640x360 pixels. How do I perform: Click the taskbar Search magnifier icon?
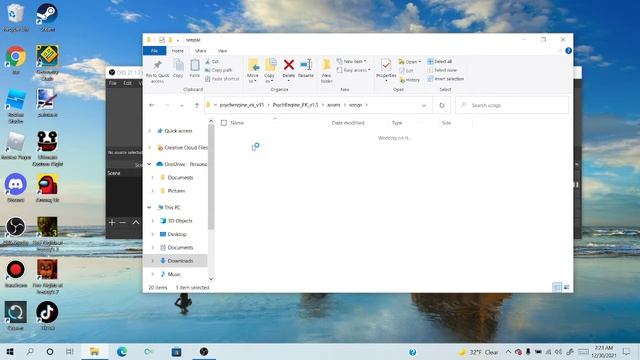pos(30,352)
